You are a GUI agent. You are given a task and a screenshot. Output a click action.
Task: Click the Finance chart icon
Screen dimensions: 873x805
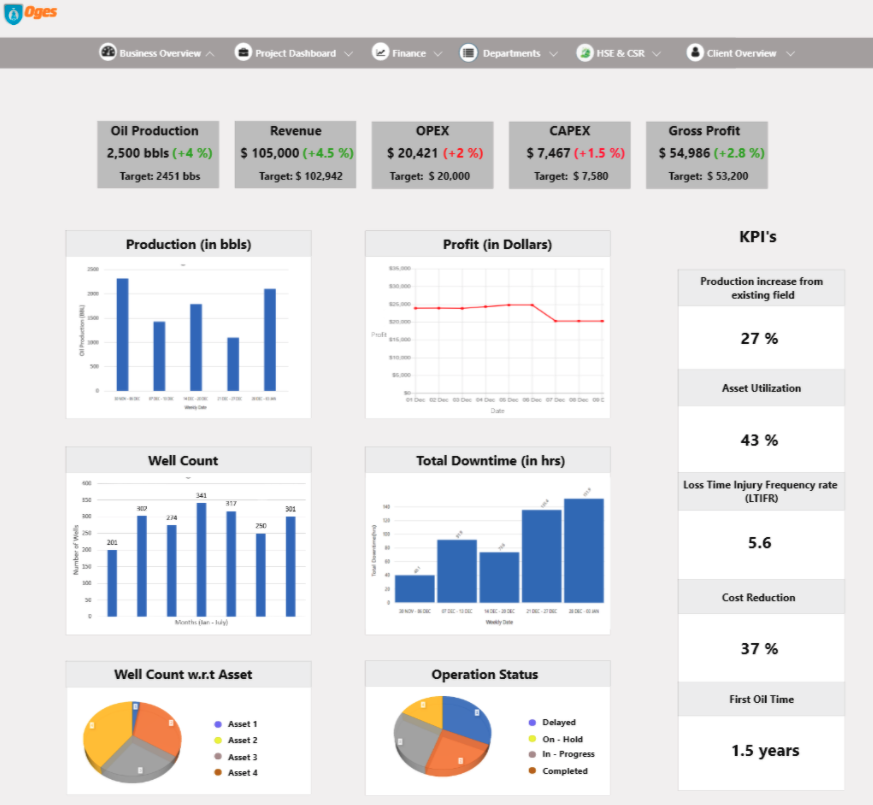[380, 52]
